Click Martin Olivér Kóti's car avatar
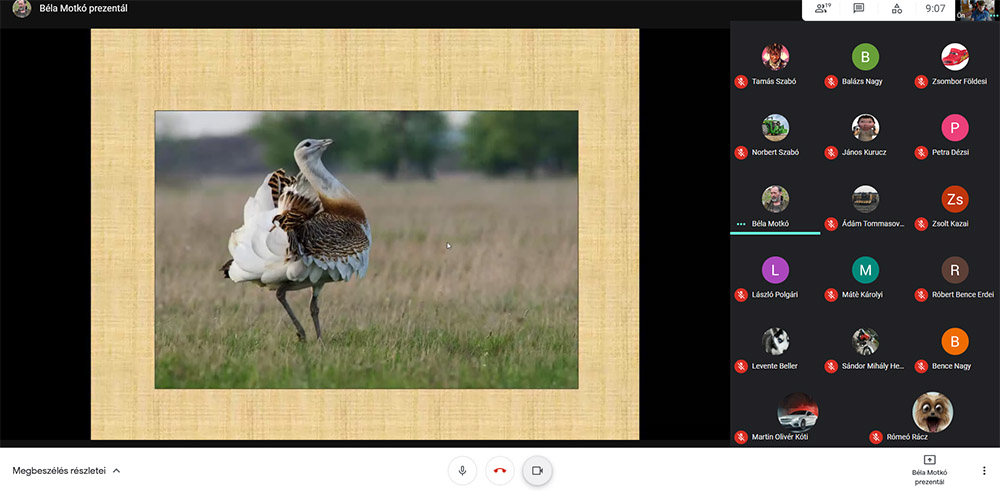The height and width of the screenshot is (491, 1000). (798, 413)
